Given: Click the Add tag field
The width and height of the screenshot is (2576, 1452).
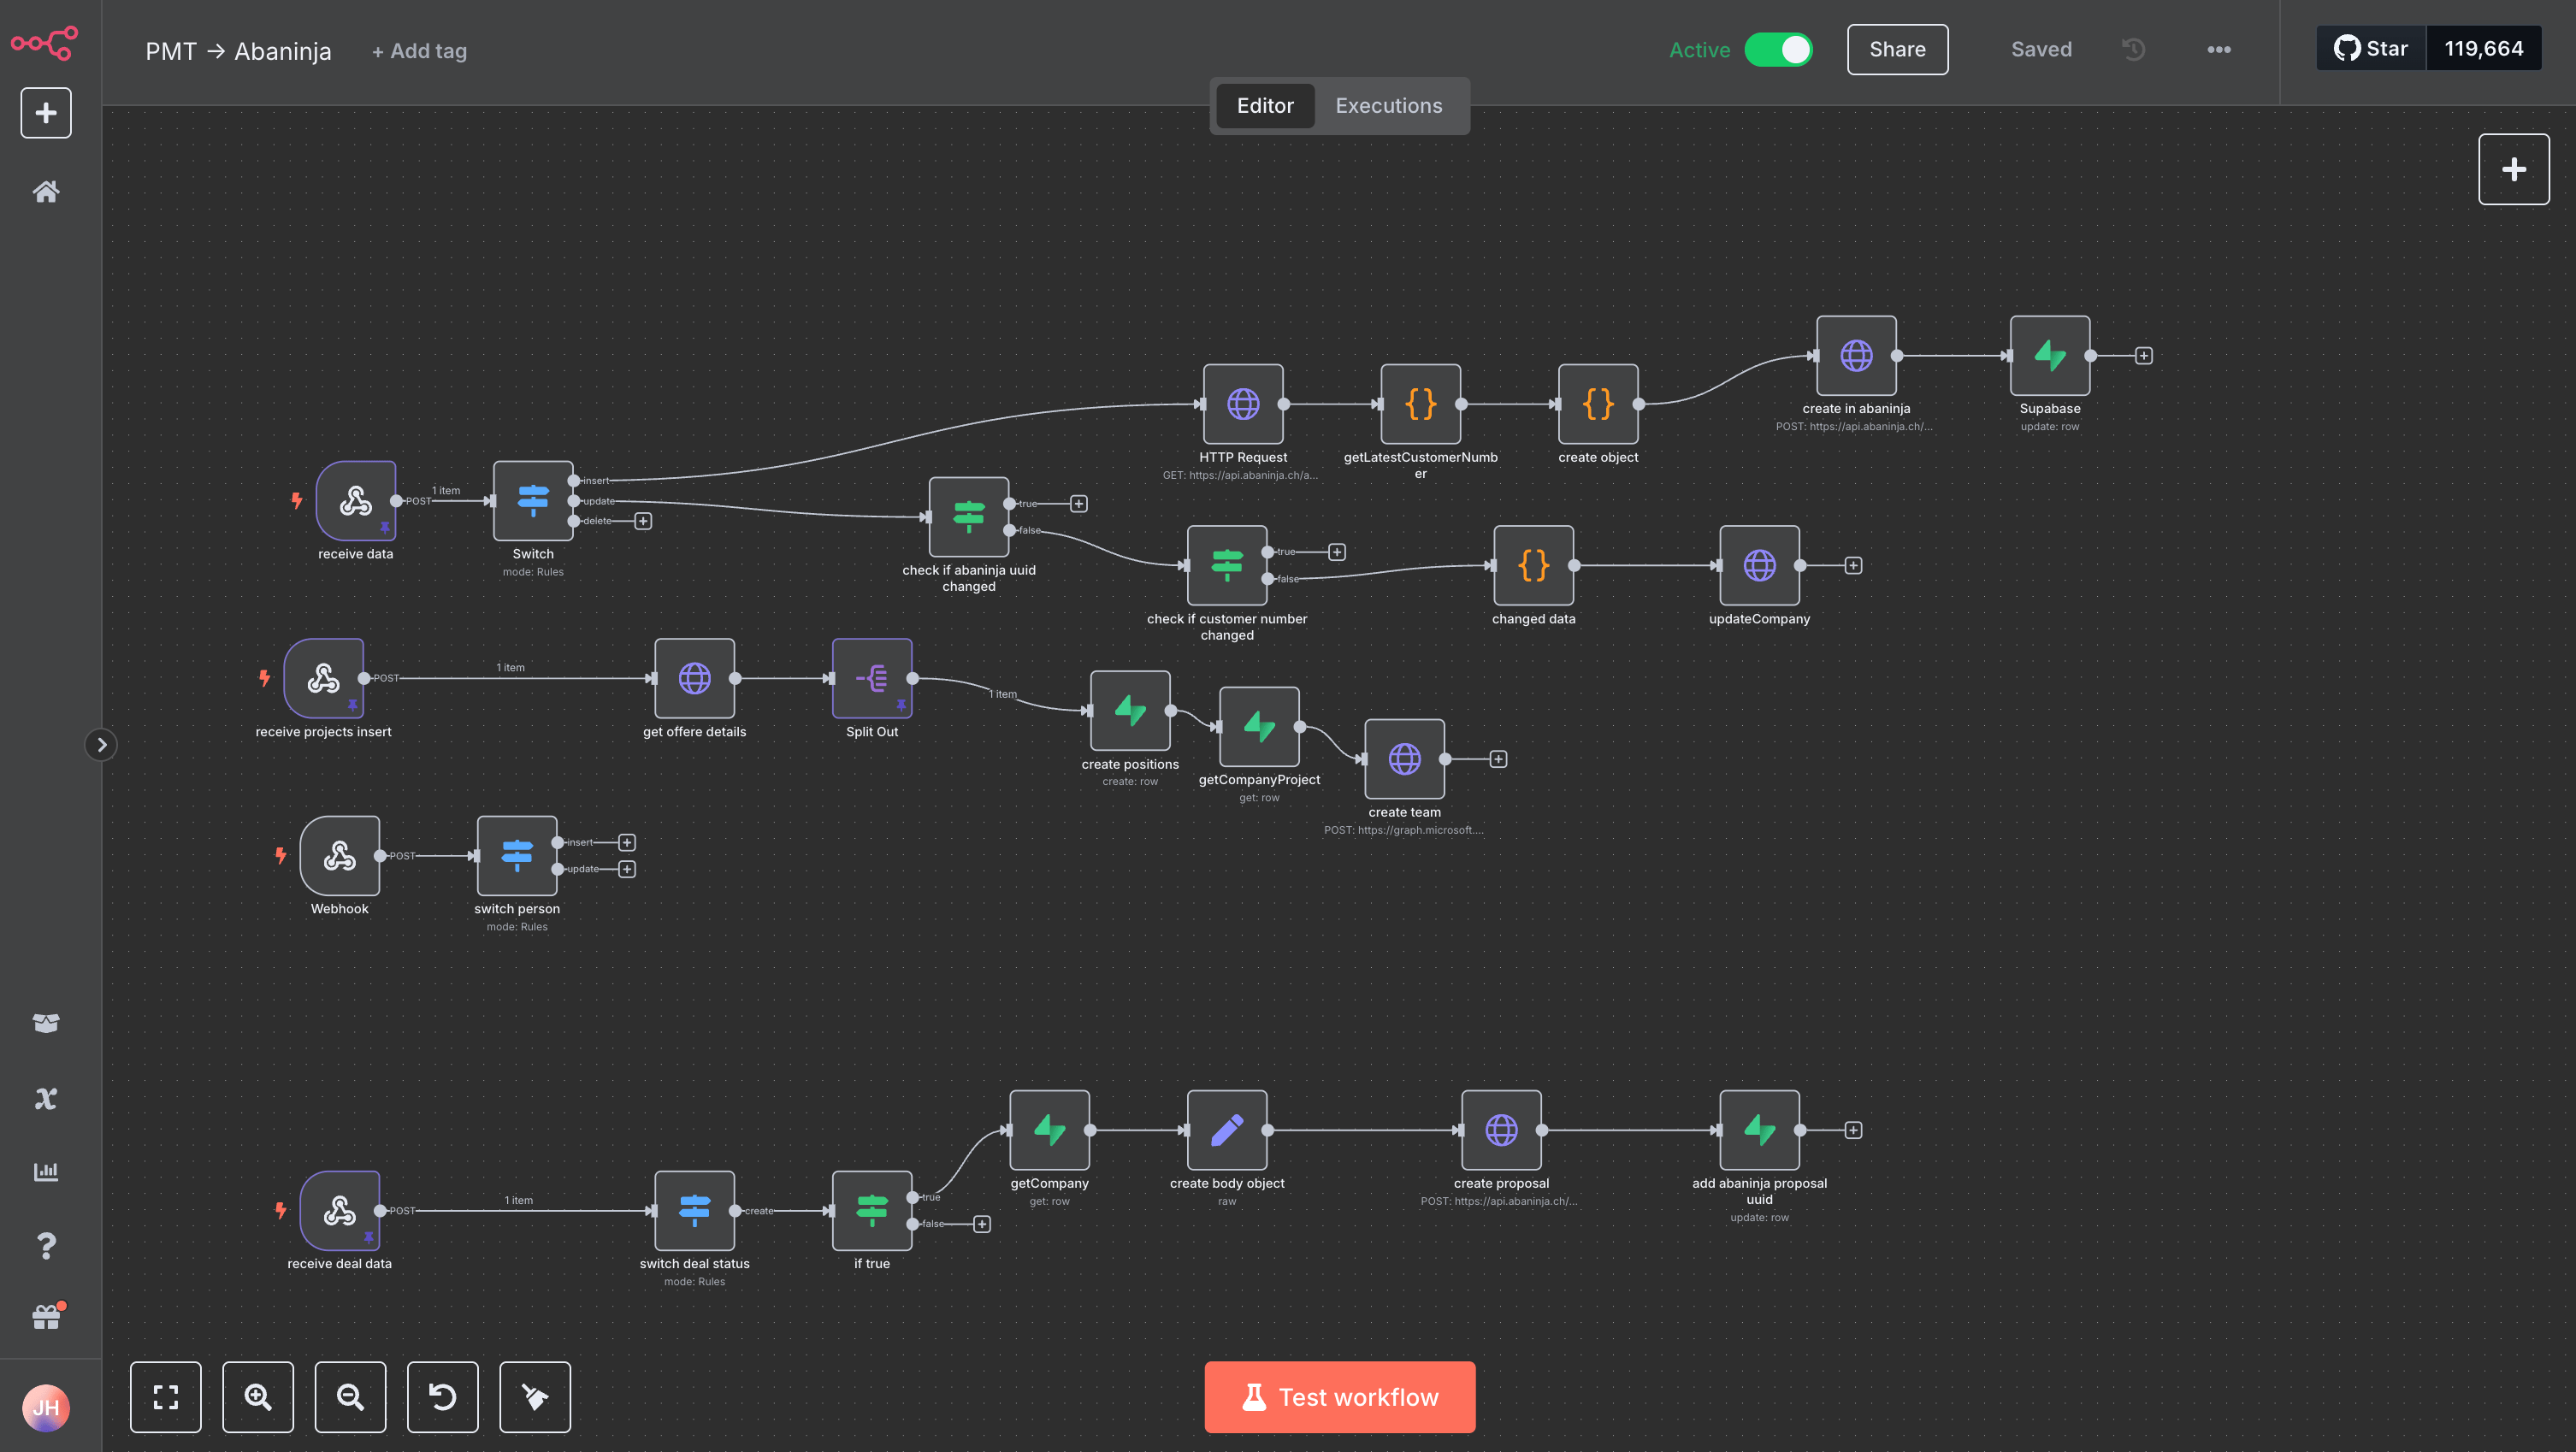Looking at the screenshot, I should click(419, 51).
